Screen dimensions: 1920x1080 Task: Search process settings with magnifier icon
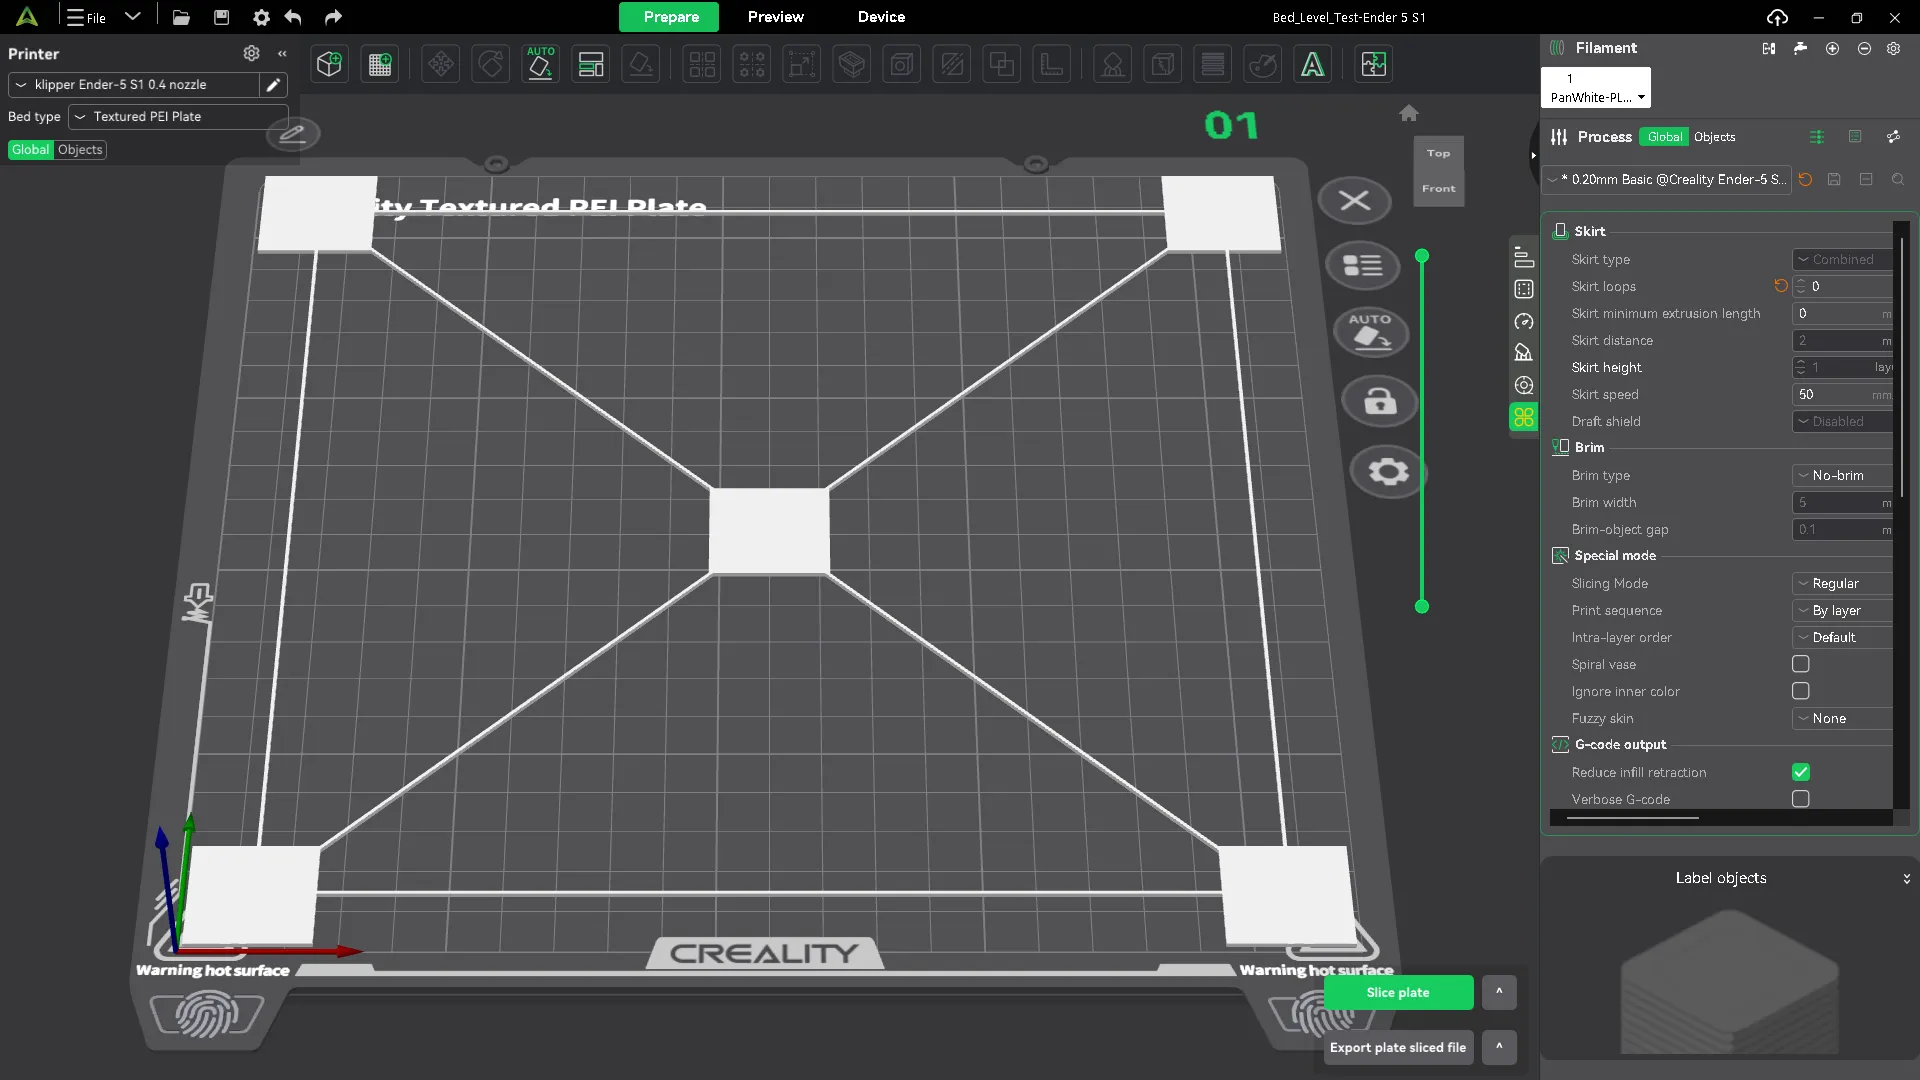click(x=1898, y=180)
